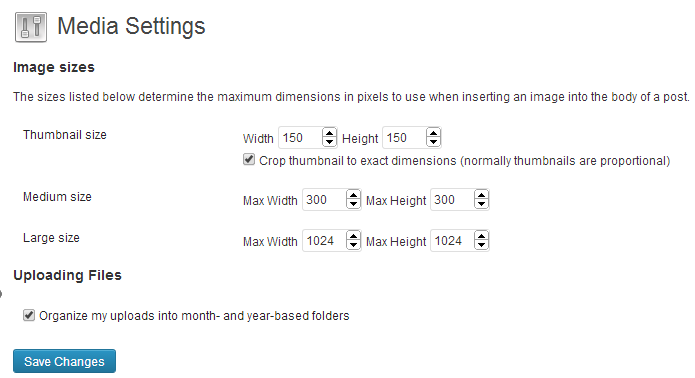Increase Large size Max Width with up arrow

click(x=353, y=236)
